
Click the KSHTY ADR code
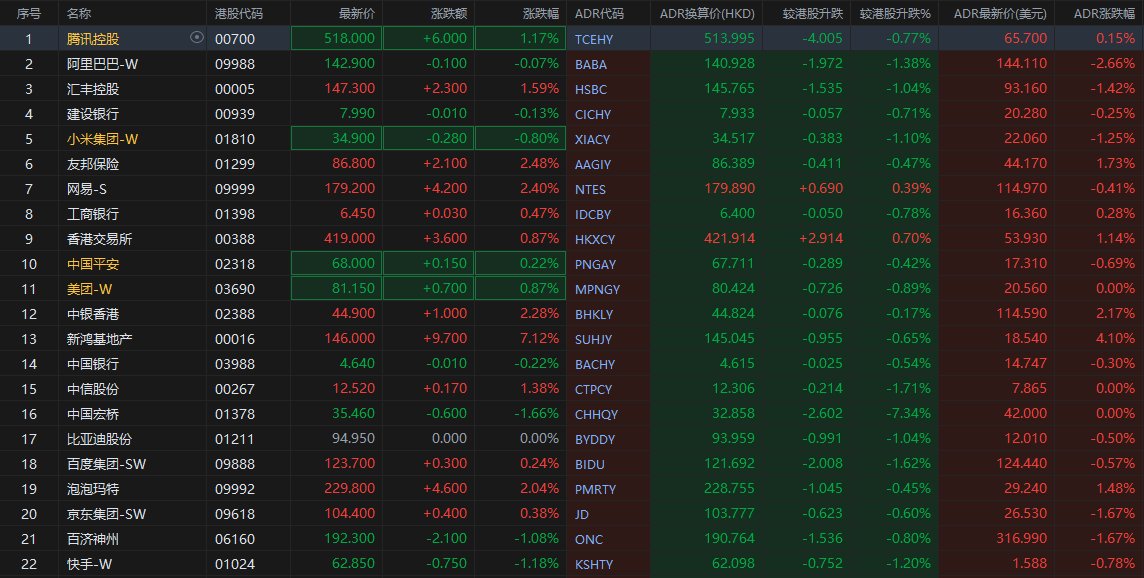(x=594, y=564)
